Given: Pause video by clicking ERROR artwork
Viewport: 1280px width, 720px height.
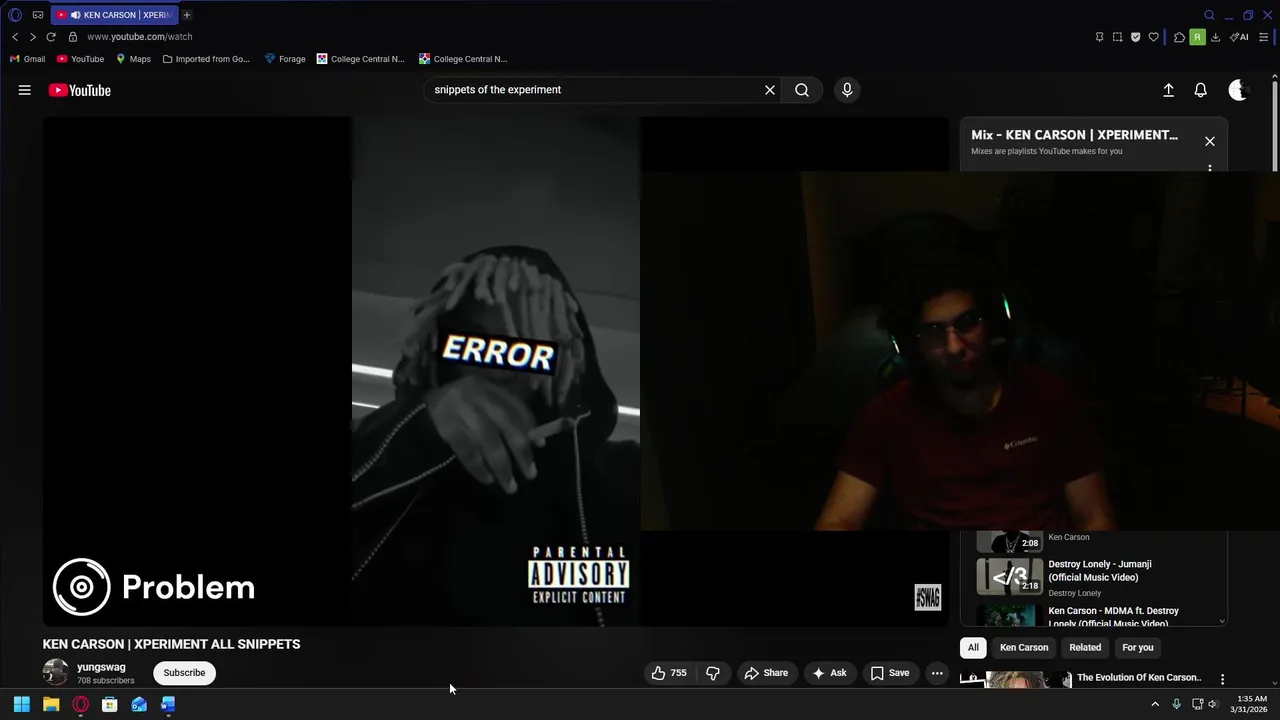Looking at the screenshot, I should 497,351.
